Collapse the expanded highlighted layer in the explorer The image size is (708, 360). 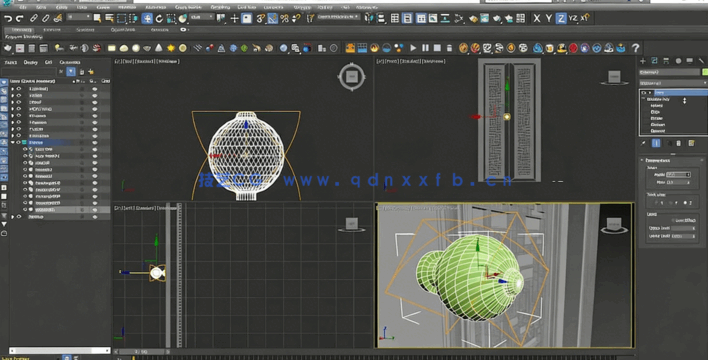[13, 142]
